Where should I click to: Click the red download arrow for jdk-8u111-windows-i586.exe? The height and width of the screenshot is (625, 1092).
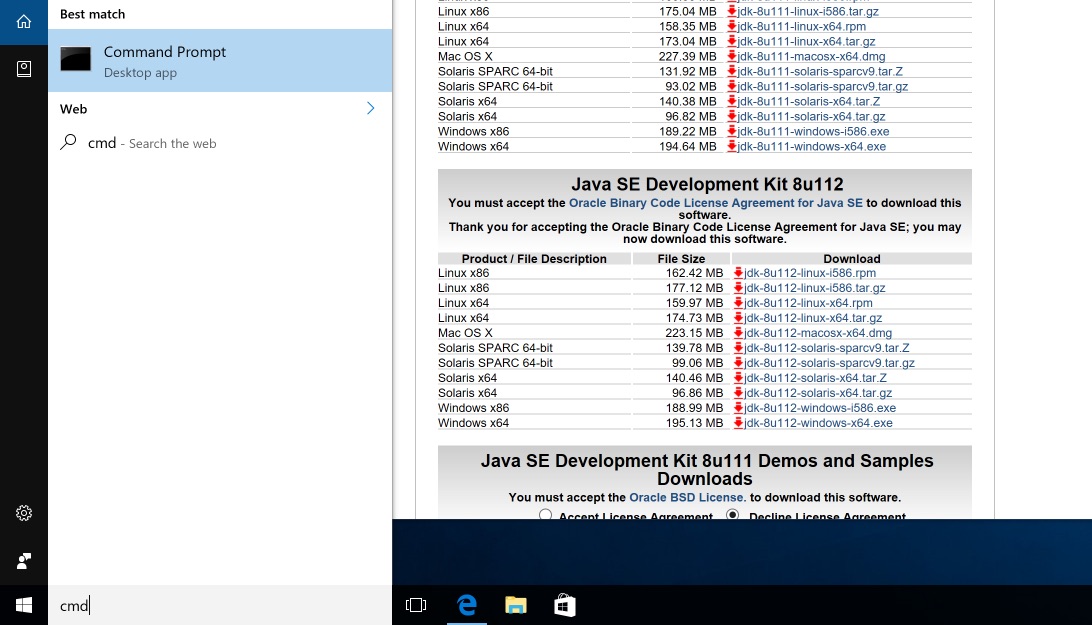731,132
